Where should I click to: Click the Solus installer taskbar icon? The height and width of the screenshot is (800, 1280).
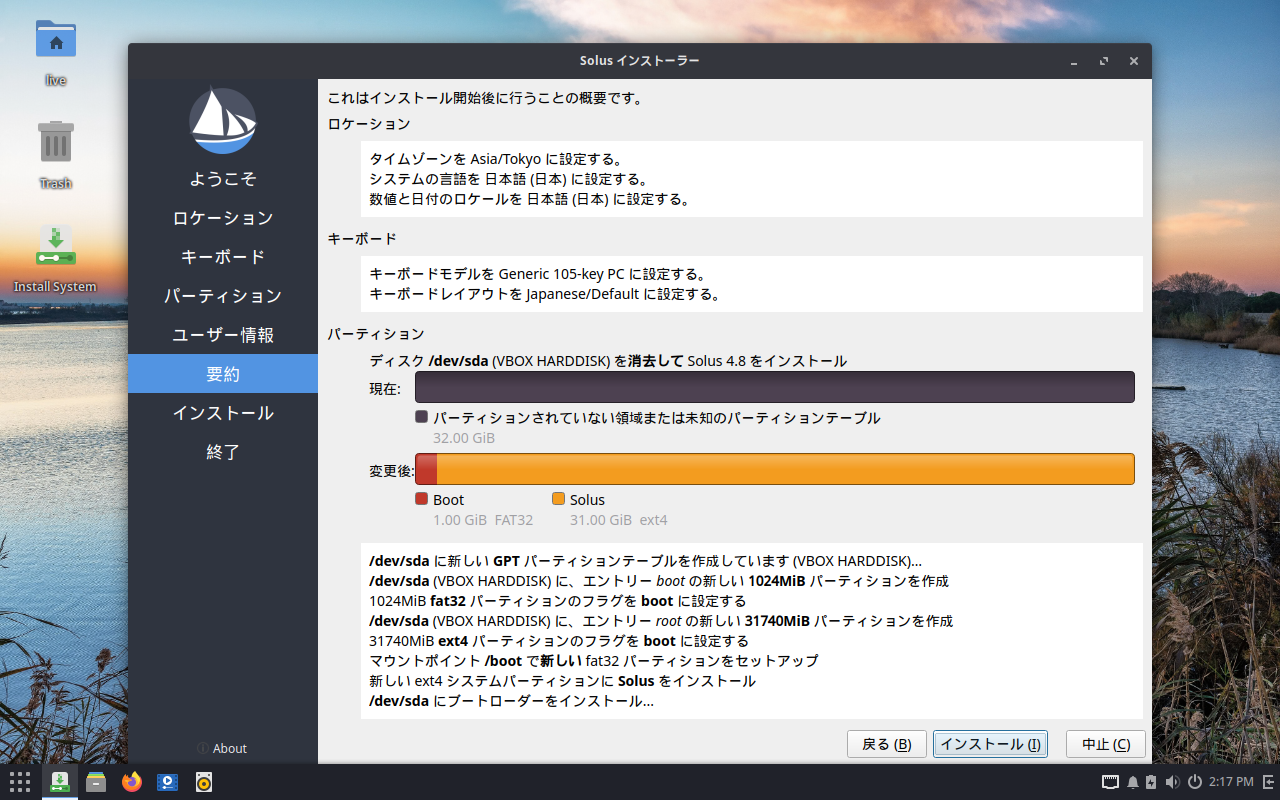point(60,782)
